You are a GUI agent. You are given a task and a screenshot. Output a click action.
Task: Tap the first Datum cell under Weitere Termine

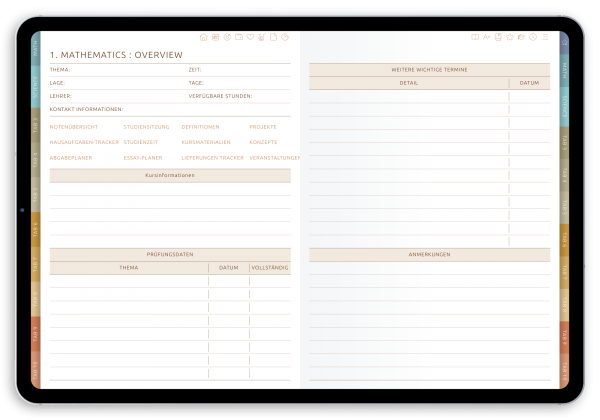coord(529,97)
